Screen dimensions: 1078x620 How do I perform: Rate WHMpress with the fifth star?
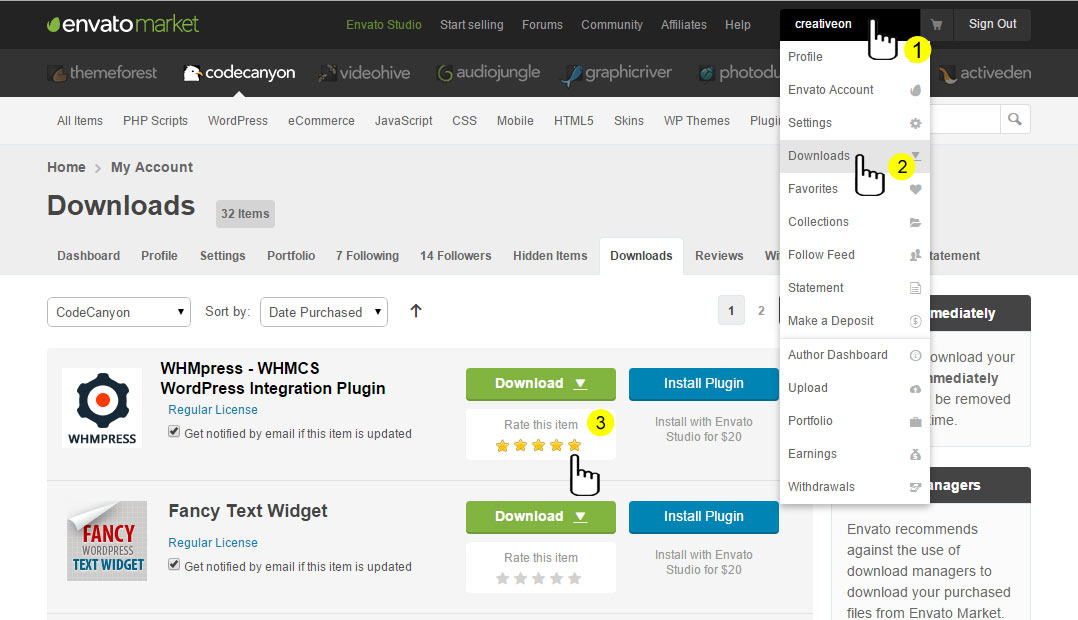coord(574,445)
